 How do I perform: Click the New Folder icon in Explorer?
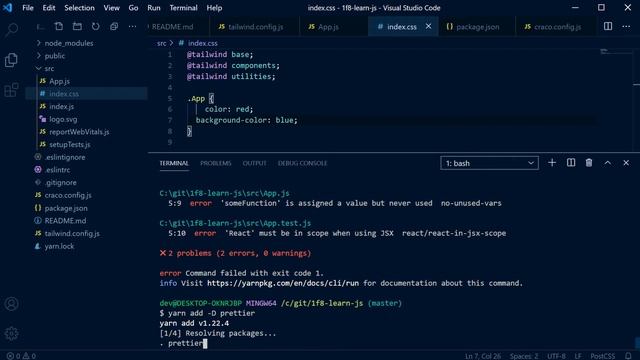77,27
